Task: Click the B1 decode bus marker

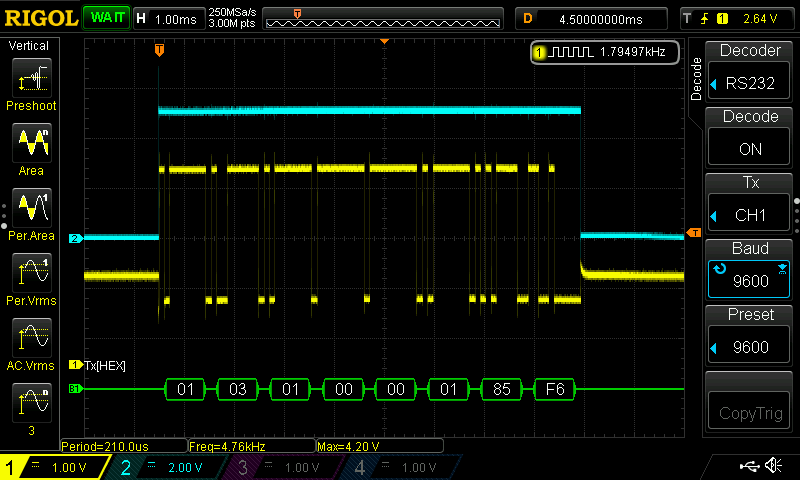Action: click(75, 389)
